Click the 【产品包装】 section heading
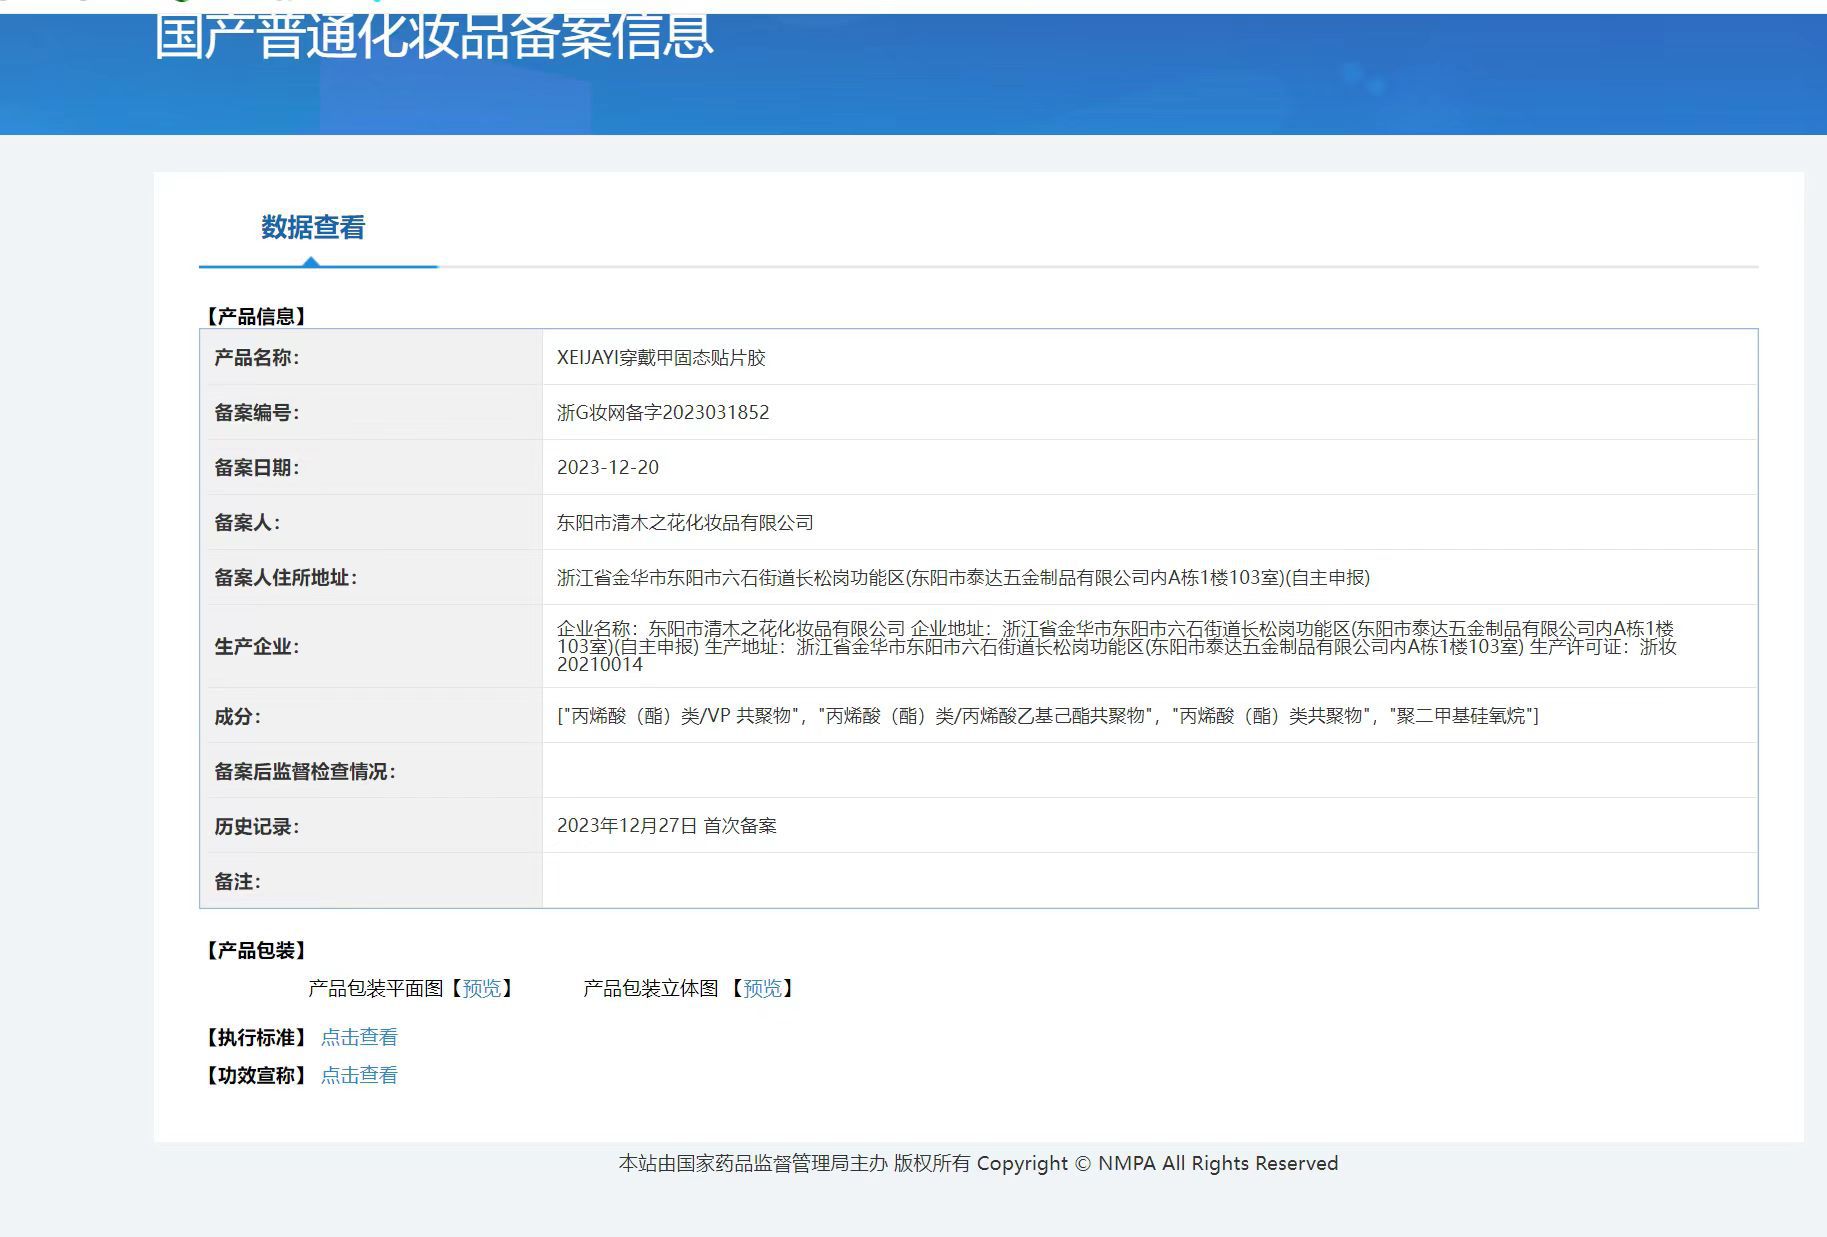This screenshot has height=1237, width=1827. pyautogui.click(x=255, y=950)
